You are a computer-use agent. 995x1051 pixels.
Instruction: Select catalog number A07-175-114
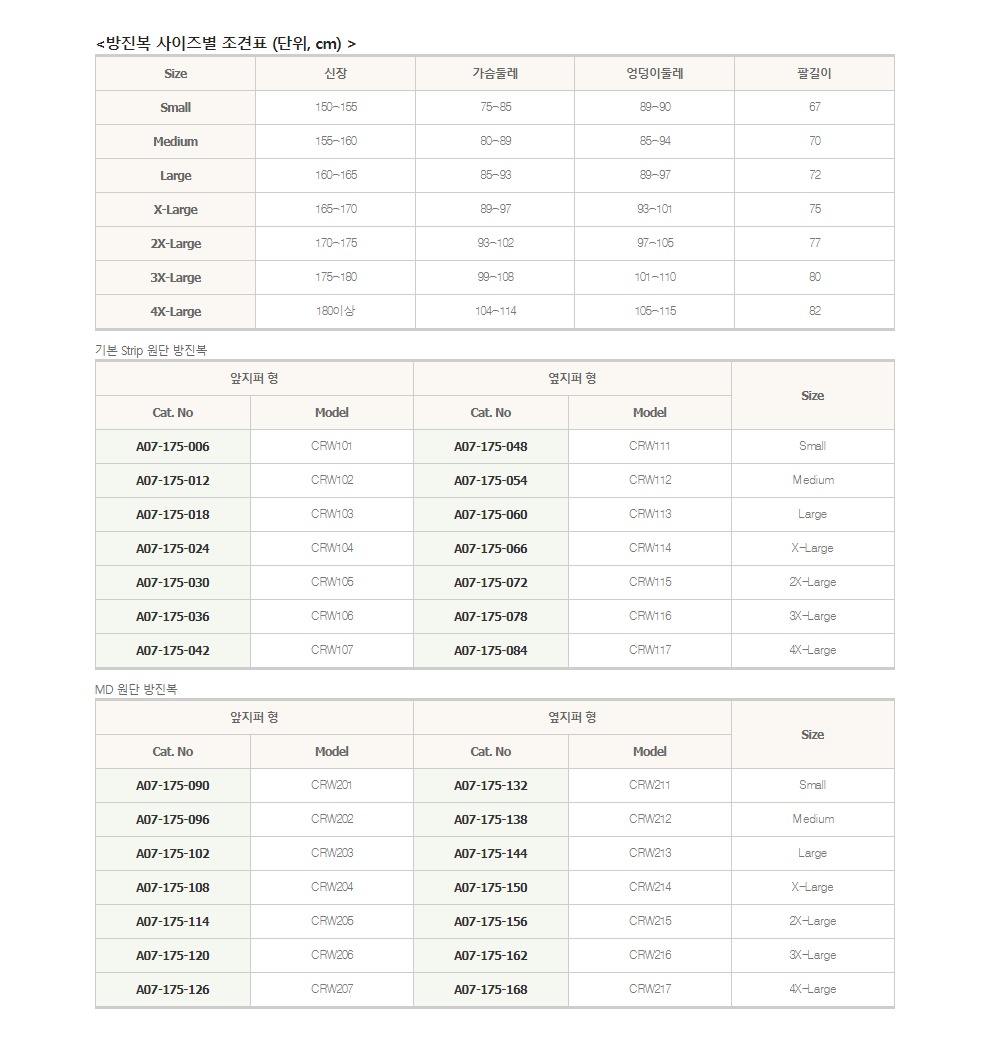pyautogui.click(x=173, y=922)
